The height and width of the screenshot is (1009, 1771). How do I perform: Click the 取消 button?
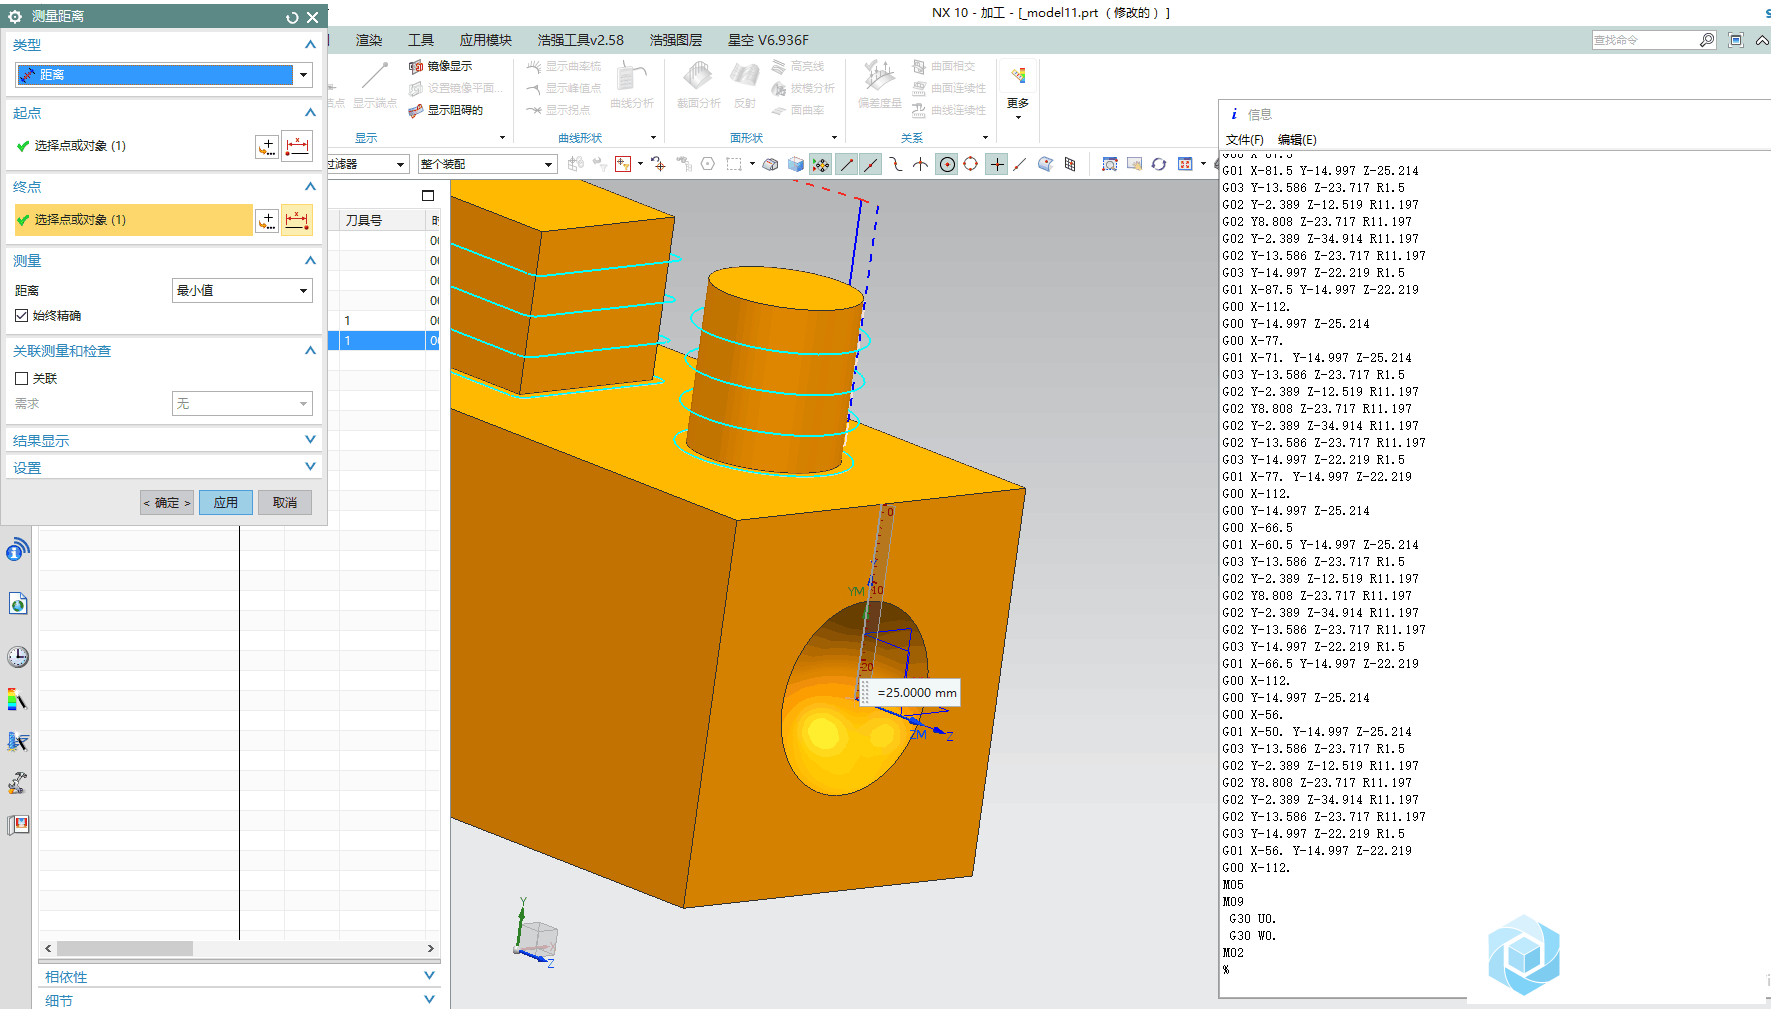pos(285,503)
